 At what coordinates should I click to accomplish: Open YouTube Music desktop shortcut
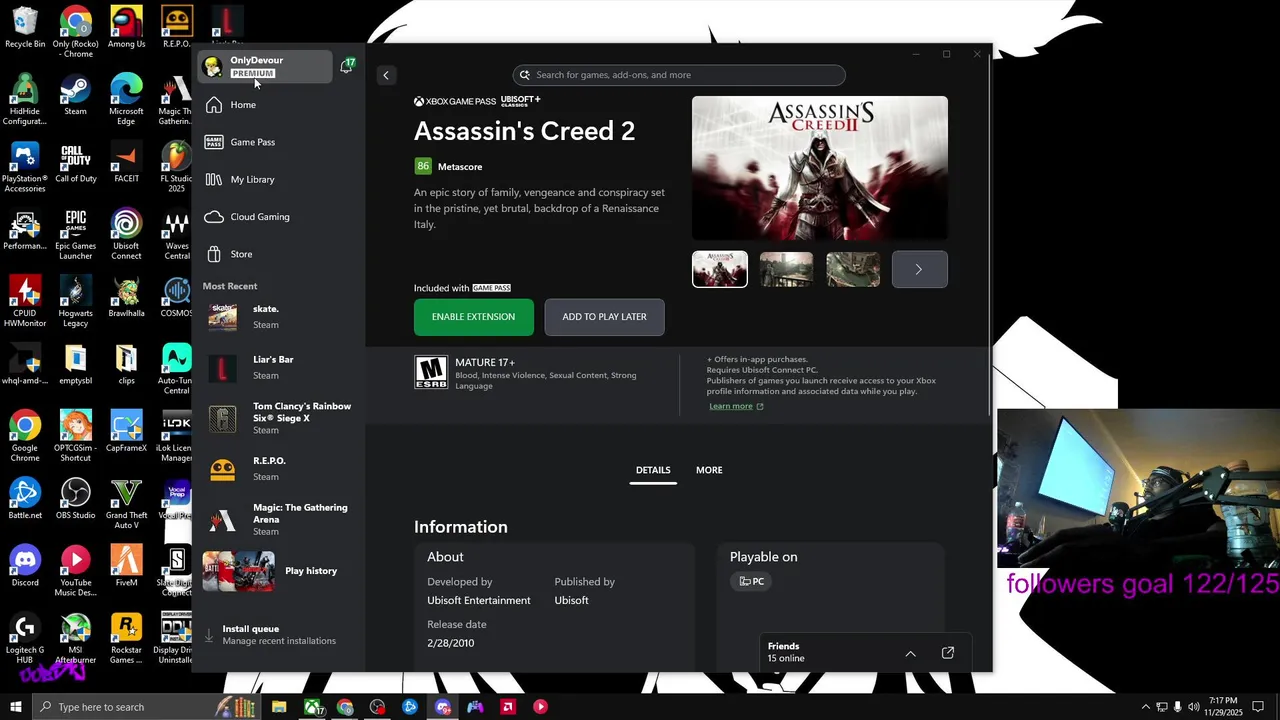(75, 571)
